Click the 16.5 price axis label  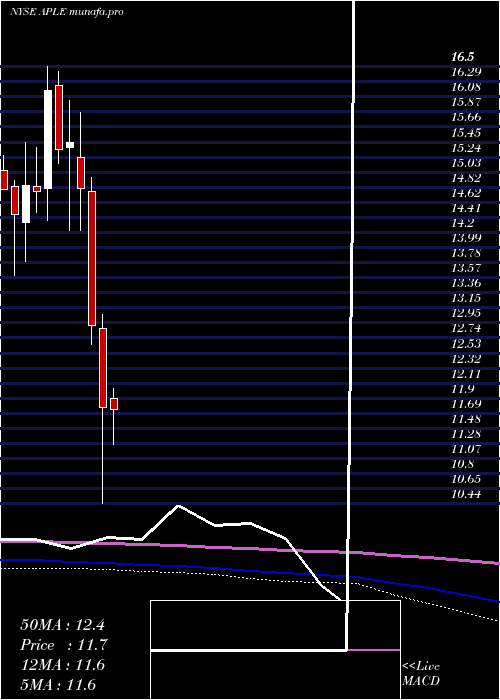pos(462,57)
